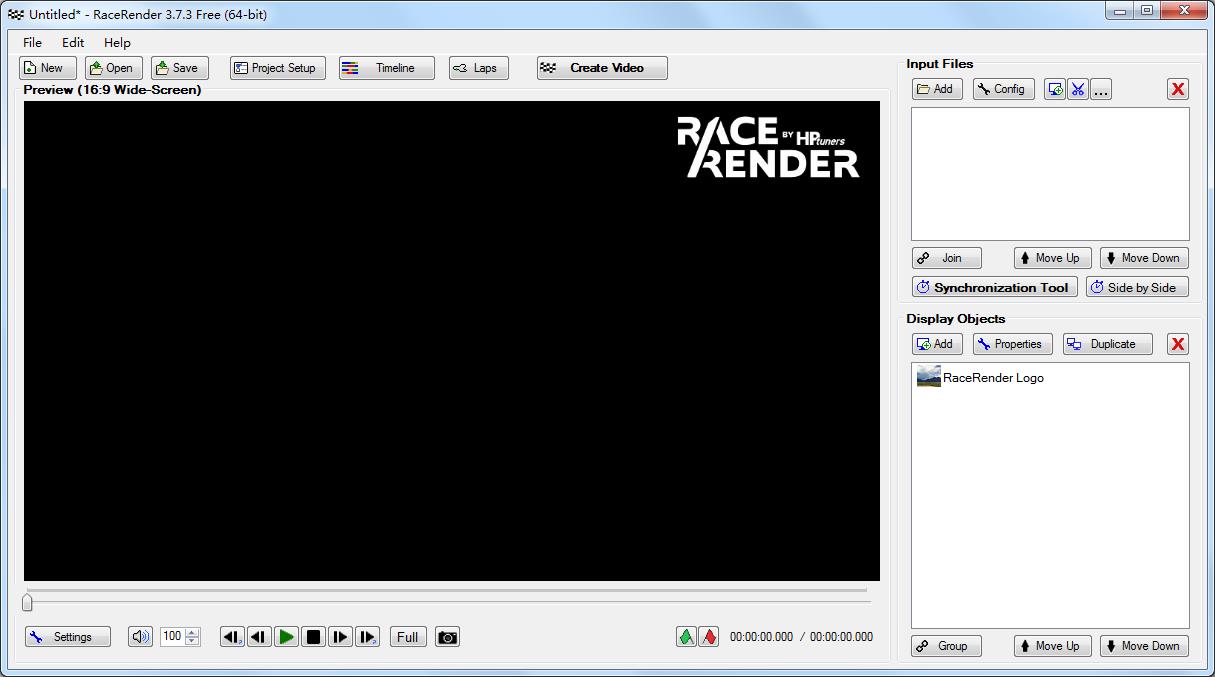Increase volume with stepper up arrow
Viewport: 1215px width, 677px height.
click(x=193, y=632)
